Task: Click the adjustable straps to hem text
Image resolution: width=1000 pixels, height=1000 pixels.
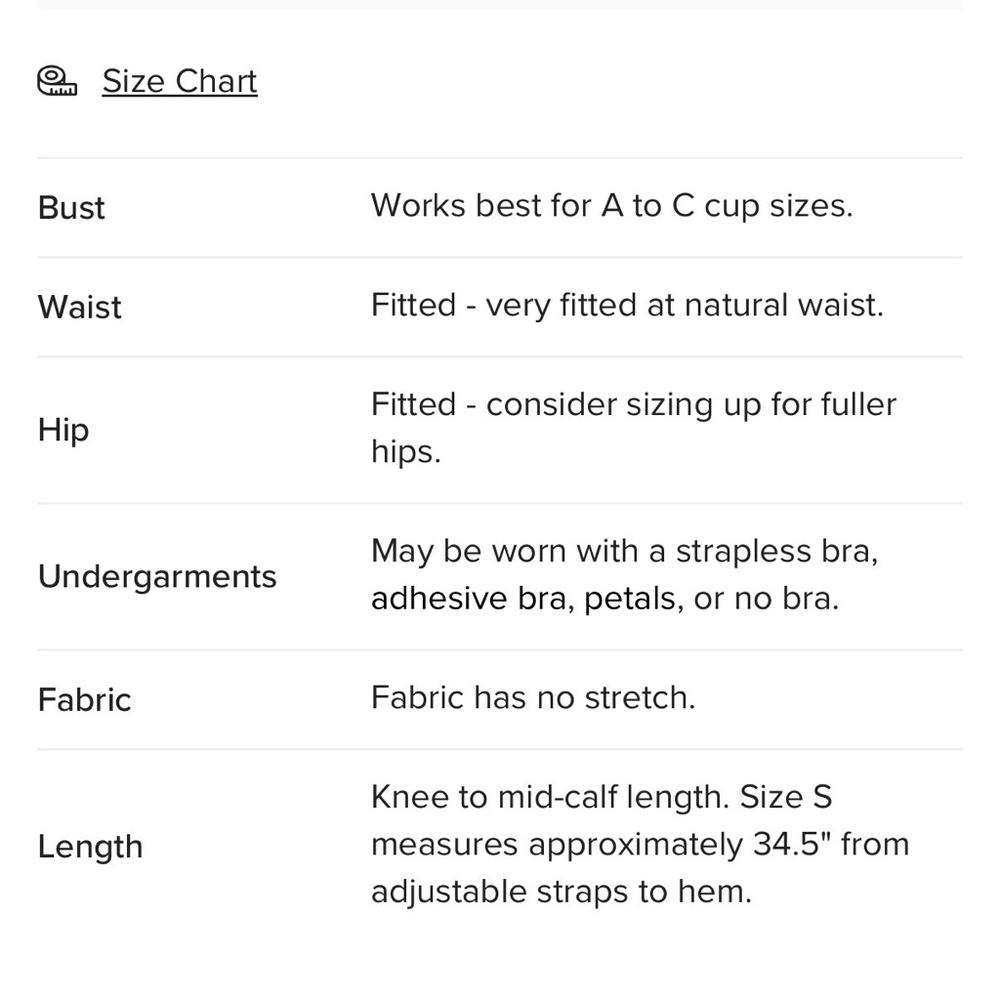Action: [x=561, y=892]
